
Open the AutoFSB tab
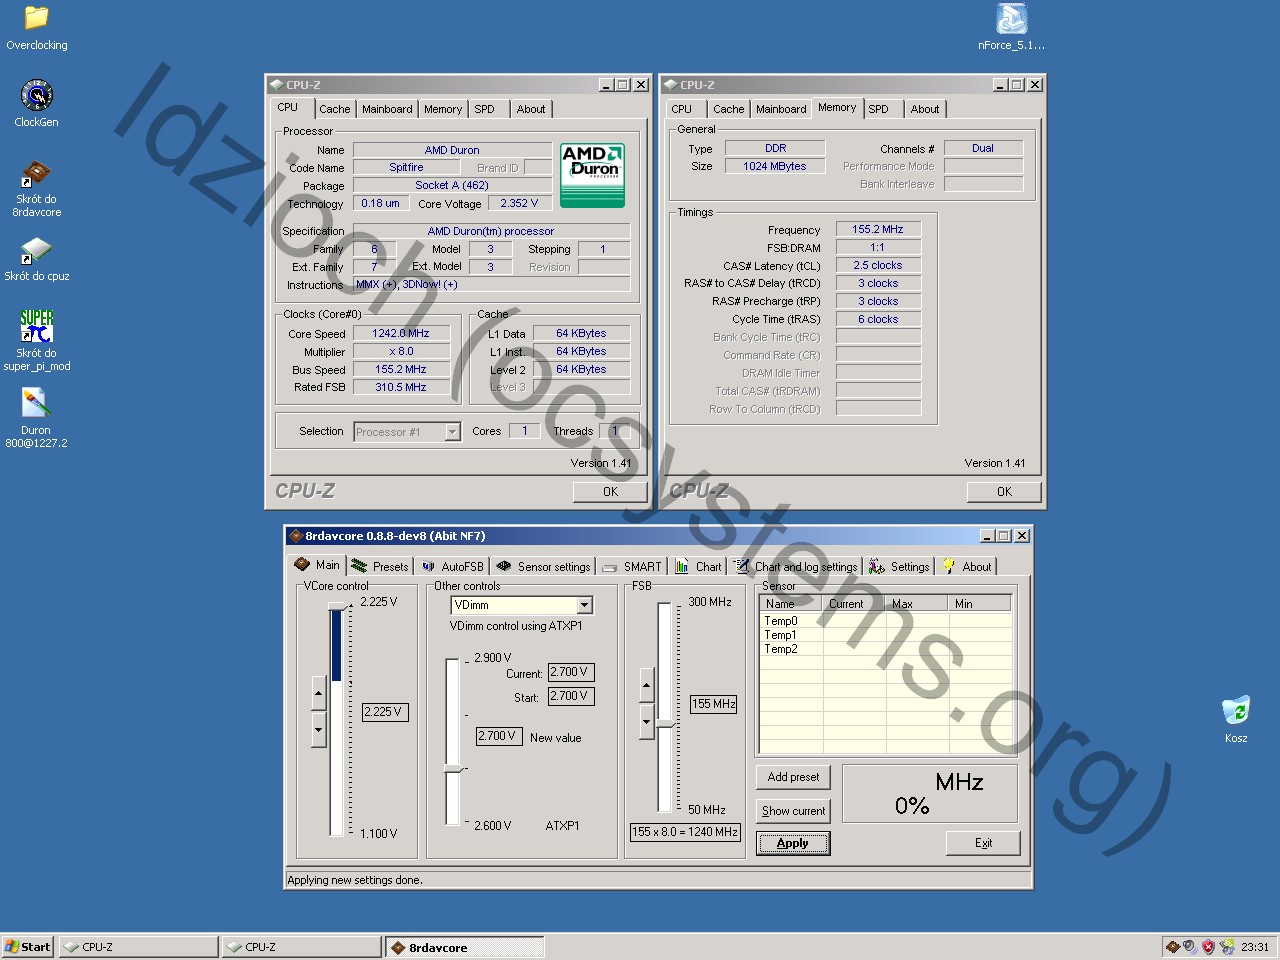pyautogui.click(x=452, y=566)
